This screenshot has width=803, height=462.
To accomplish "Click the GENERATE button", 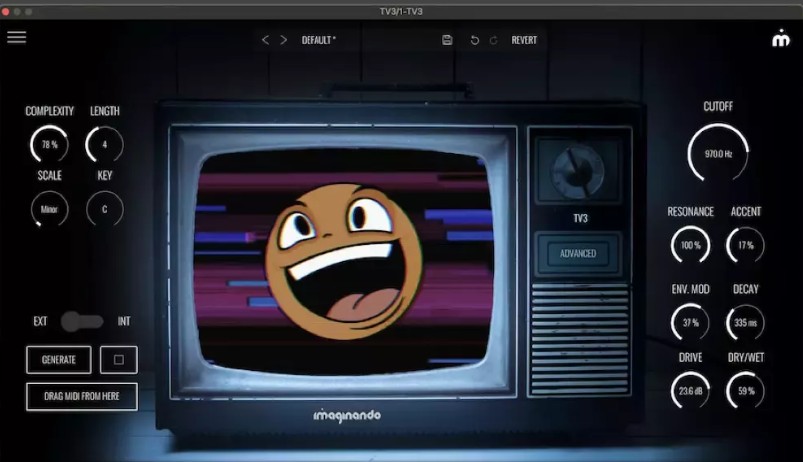I will (x=59, y=360).
